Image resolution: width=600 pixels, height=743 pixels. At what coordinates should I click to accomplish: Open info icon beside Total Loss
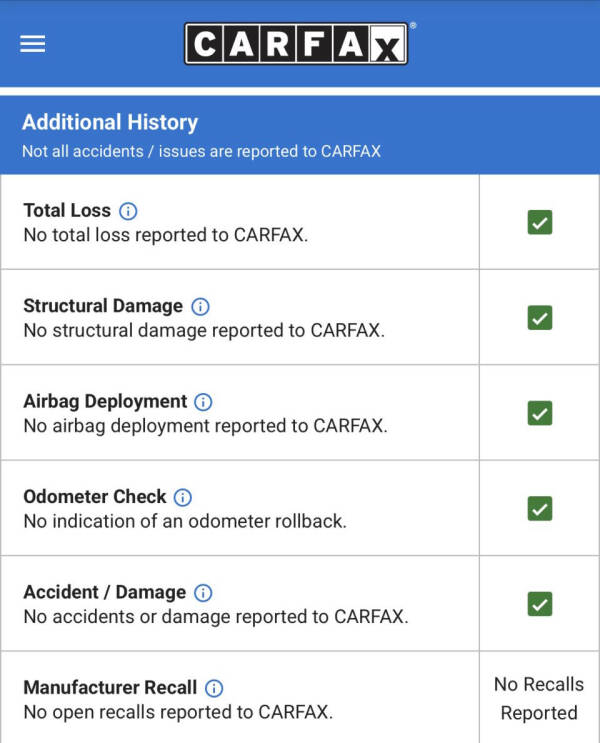128,211
